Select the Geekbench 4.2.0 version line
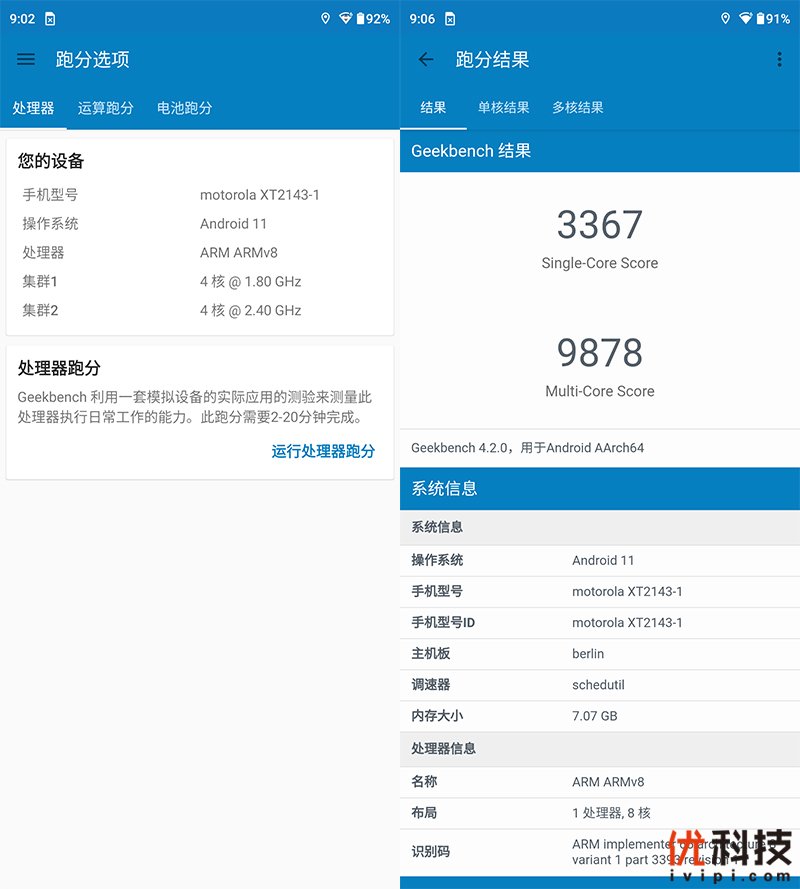The image size is (800, 889). [x=527, y=448]
